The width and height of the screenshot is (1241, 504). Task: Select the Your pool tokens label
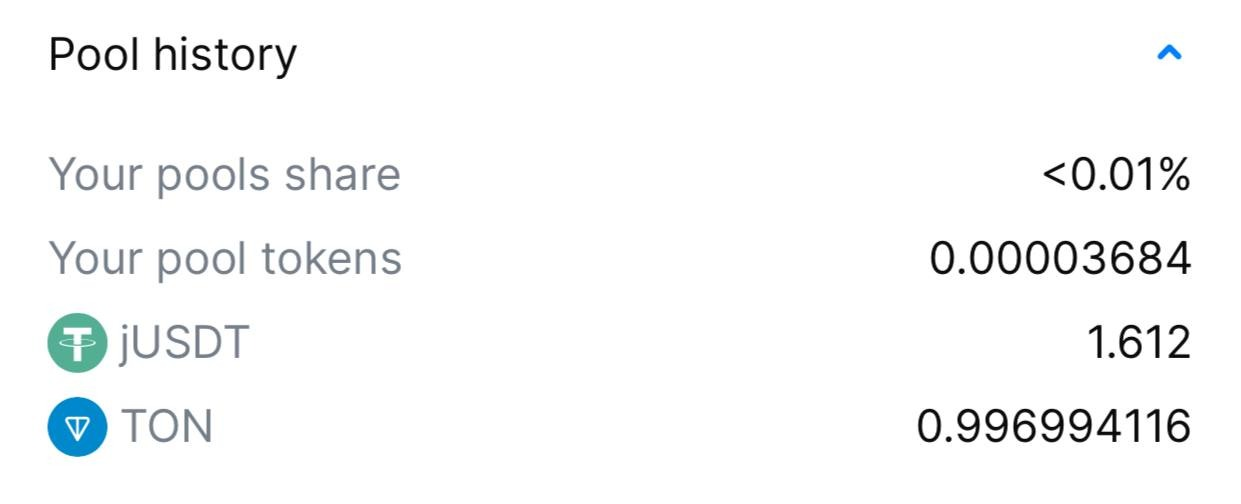click(225, 259)
